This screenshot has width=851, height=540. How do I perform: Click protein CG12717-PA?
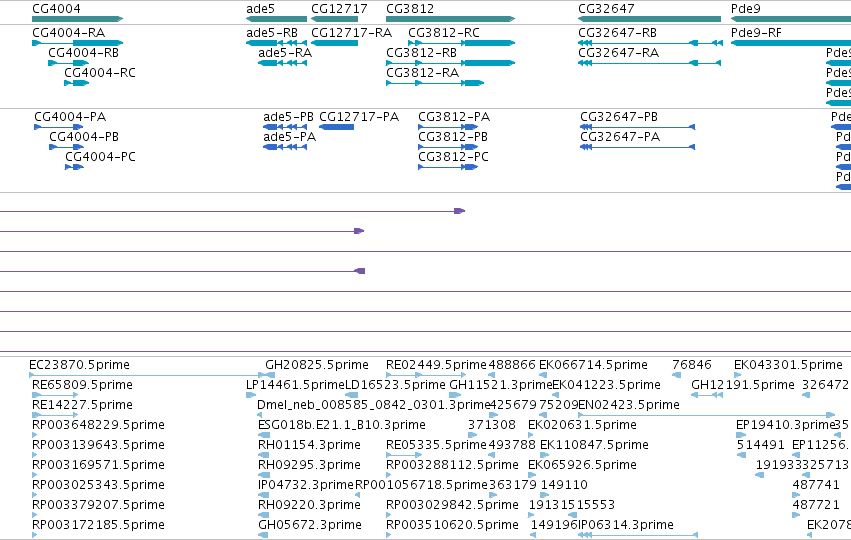tap(359, 117)
